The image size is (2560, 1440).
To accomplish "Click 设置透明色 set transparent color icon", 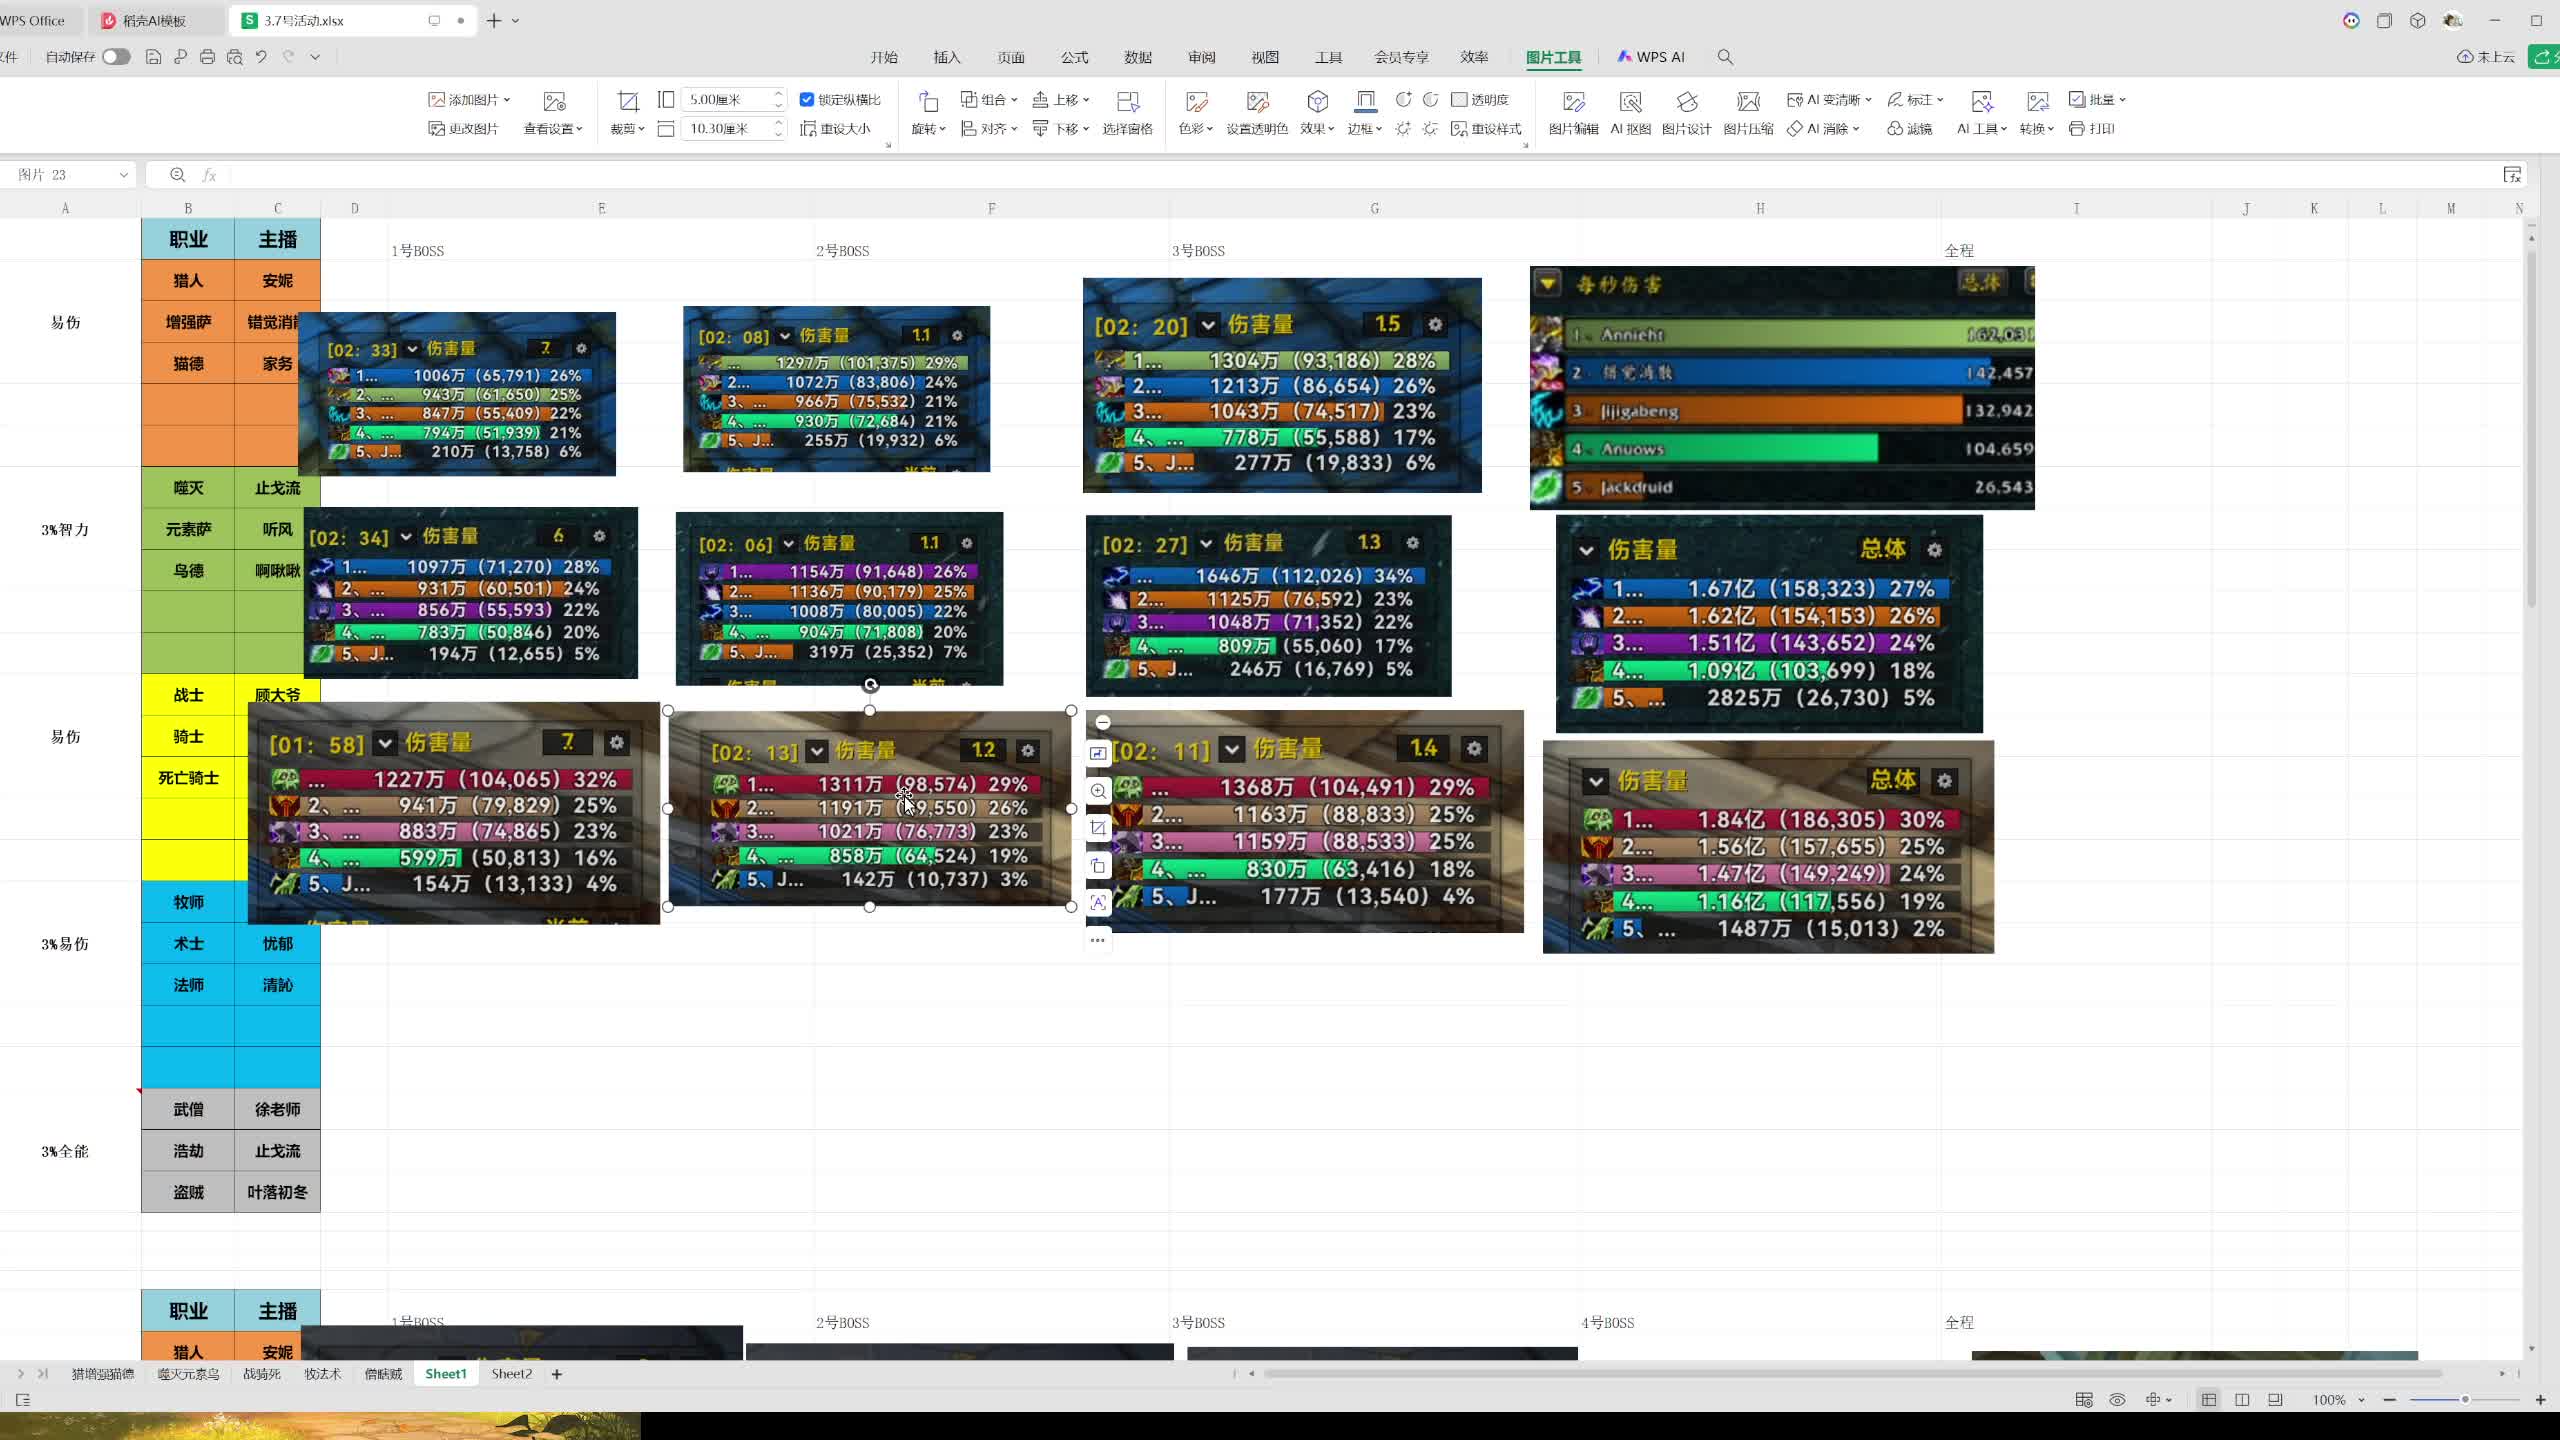I will pyautogui.click(x=1257, y=102).
